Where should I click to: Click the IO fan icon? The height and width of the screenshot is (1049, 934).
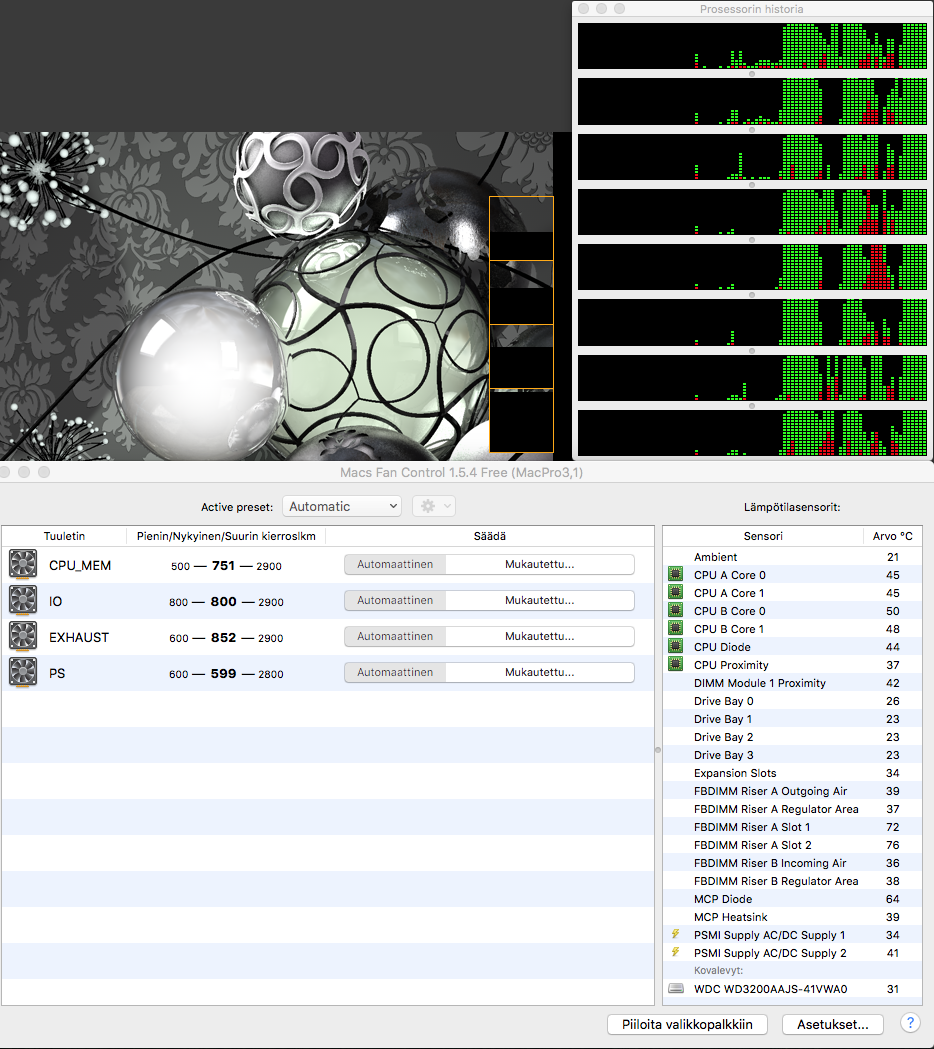click(x=23, y=601)
